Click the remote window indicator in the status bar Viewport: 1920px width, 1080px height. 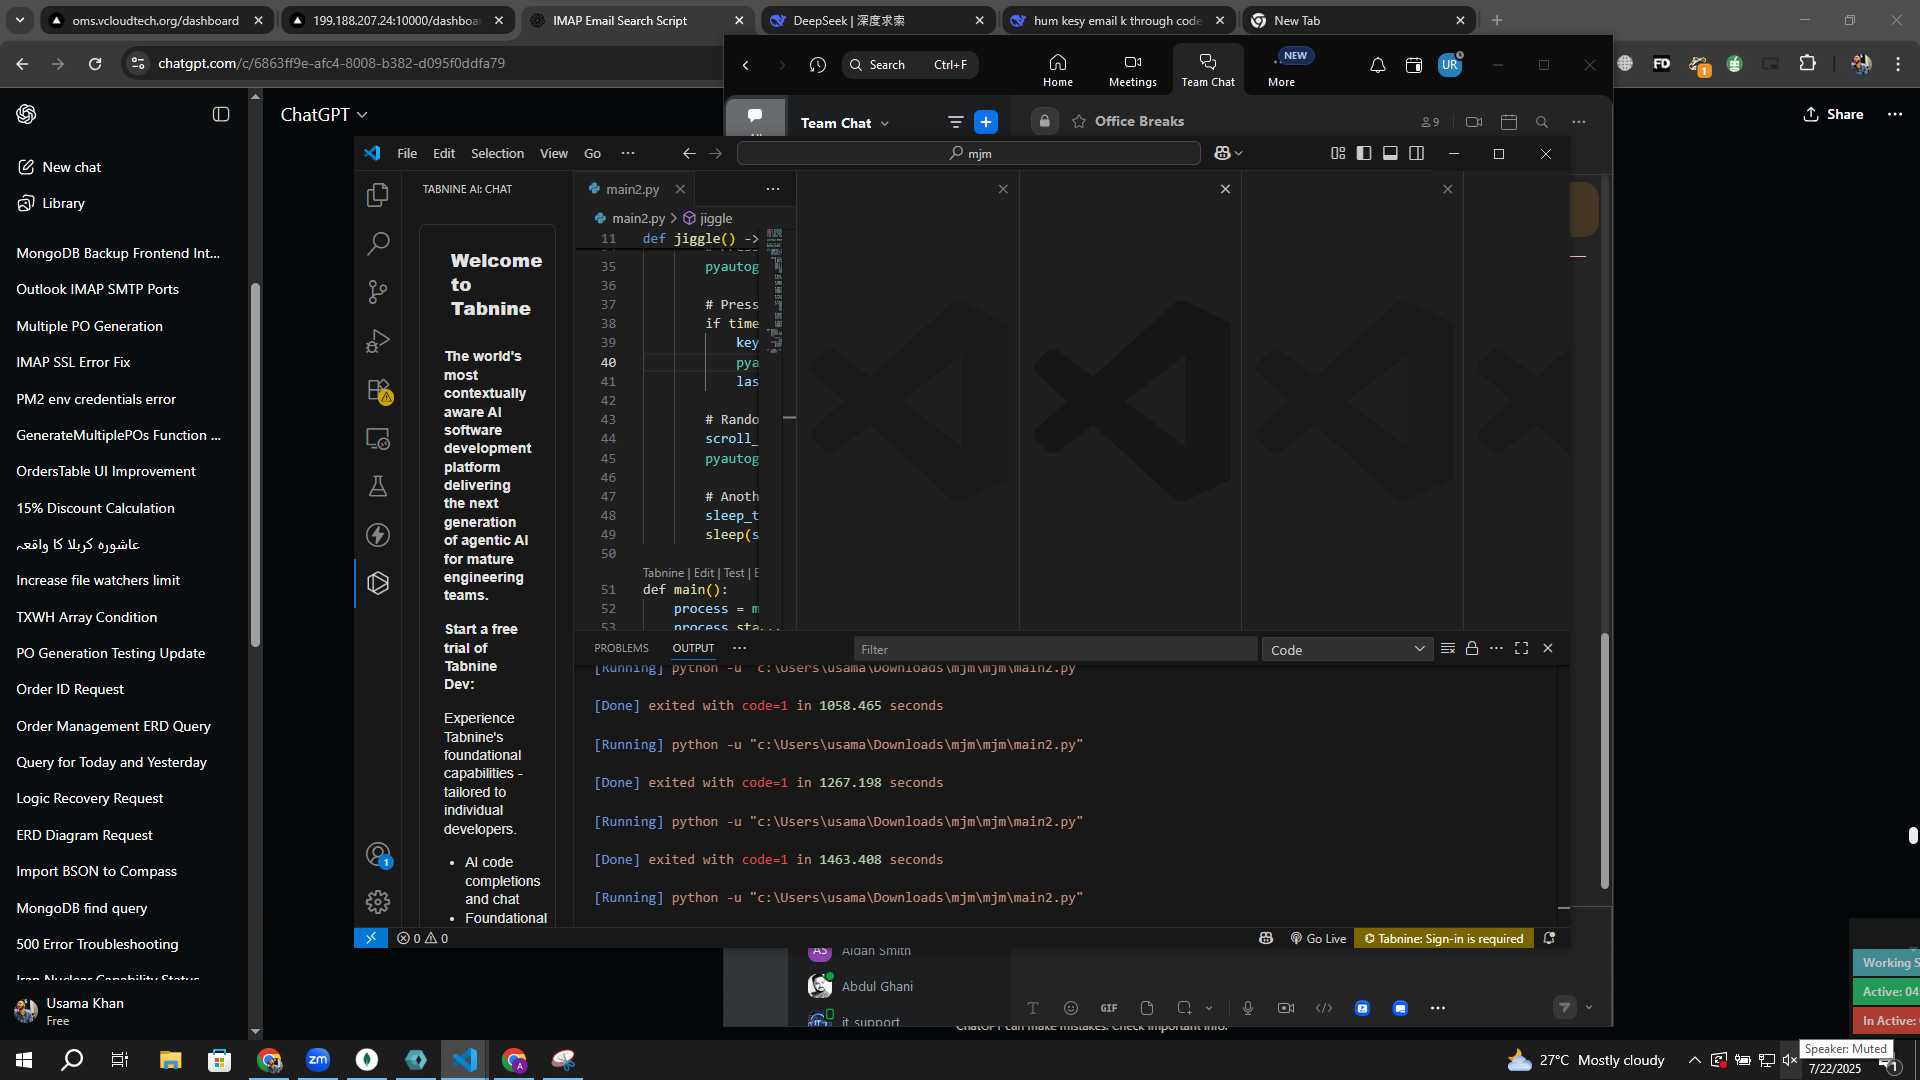tap(371, 938)
